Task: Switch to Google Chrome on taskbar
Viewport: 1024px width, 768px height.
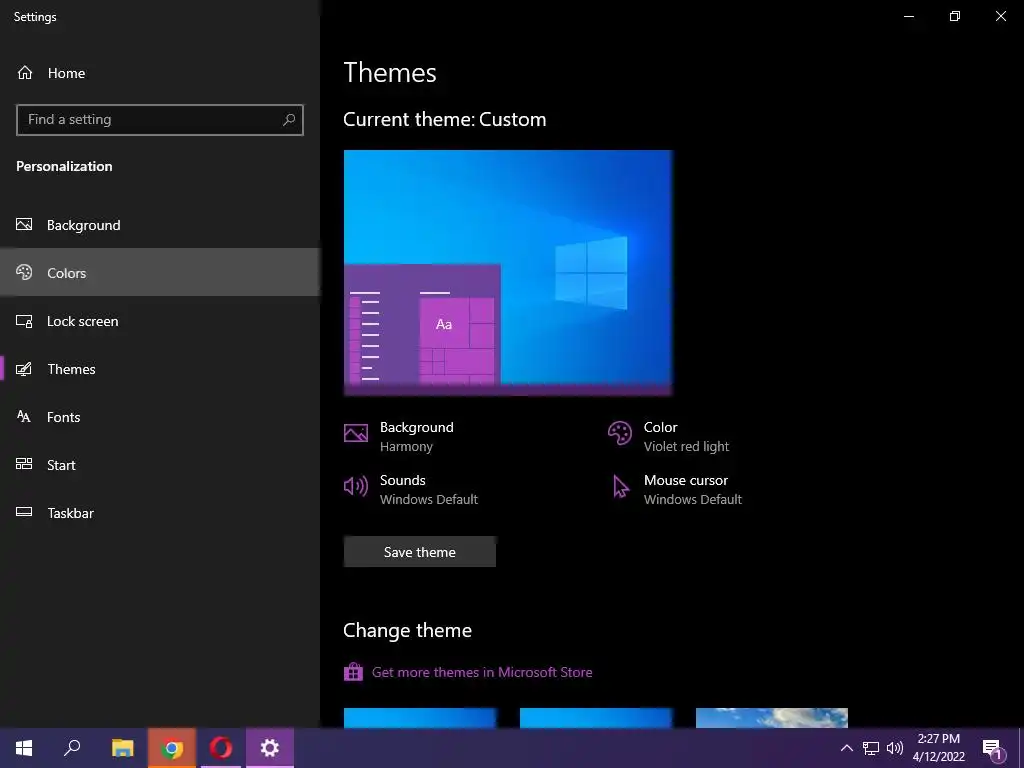Action: [x=172, y=748]
